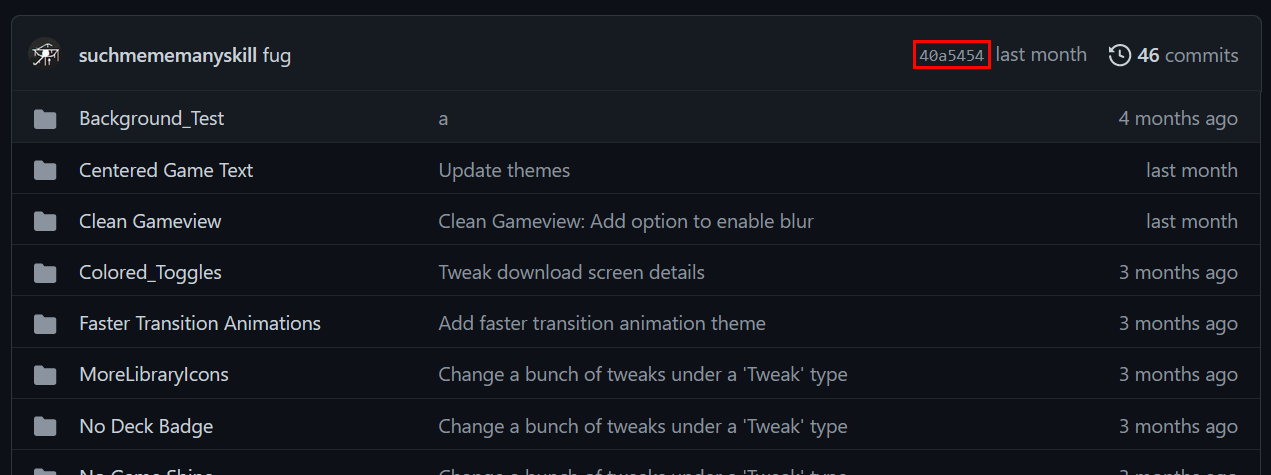The height and width of the screenshot is (475, 1271).
Task: Click the Colored_Toggles folder icon
Action: tap(45, 273)
